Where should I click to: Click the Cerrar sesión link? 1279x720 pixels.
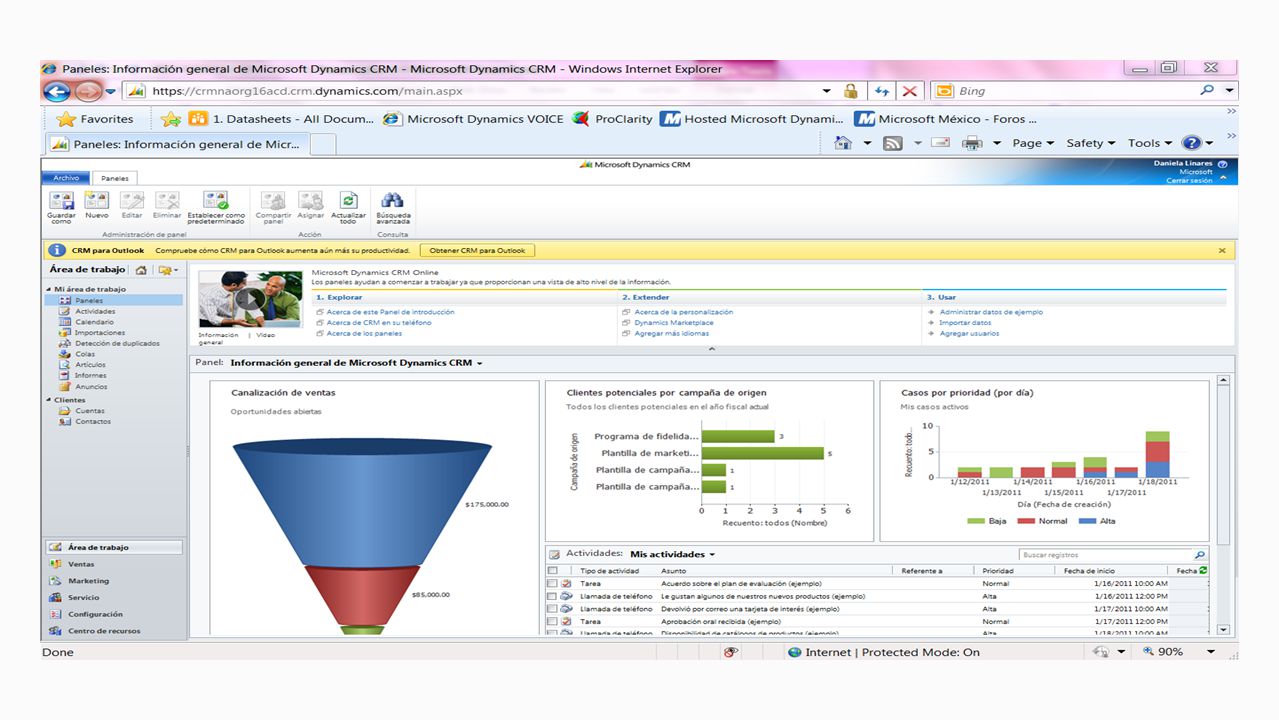[x=1189, y=181]
